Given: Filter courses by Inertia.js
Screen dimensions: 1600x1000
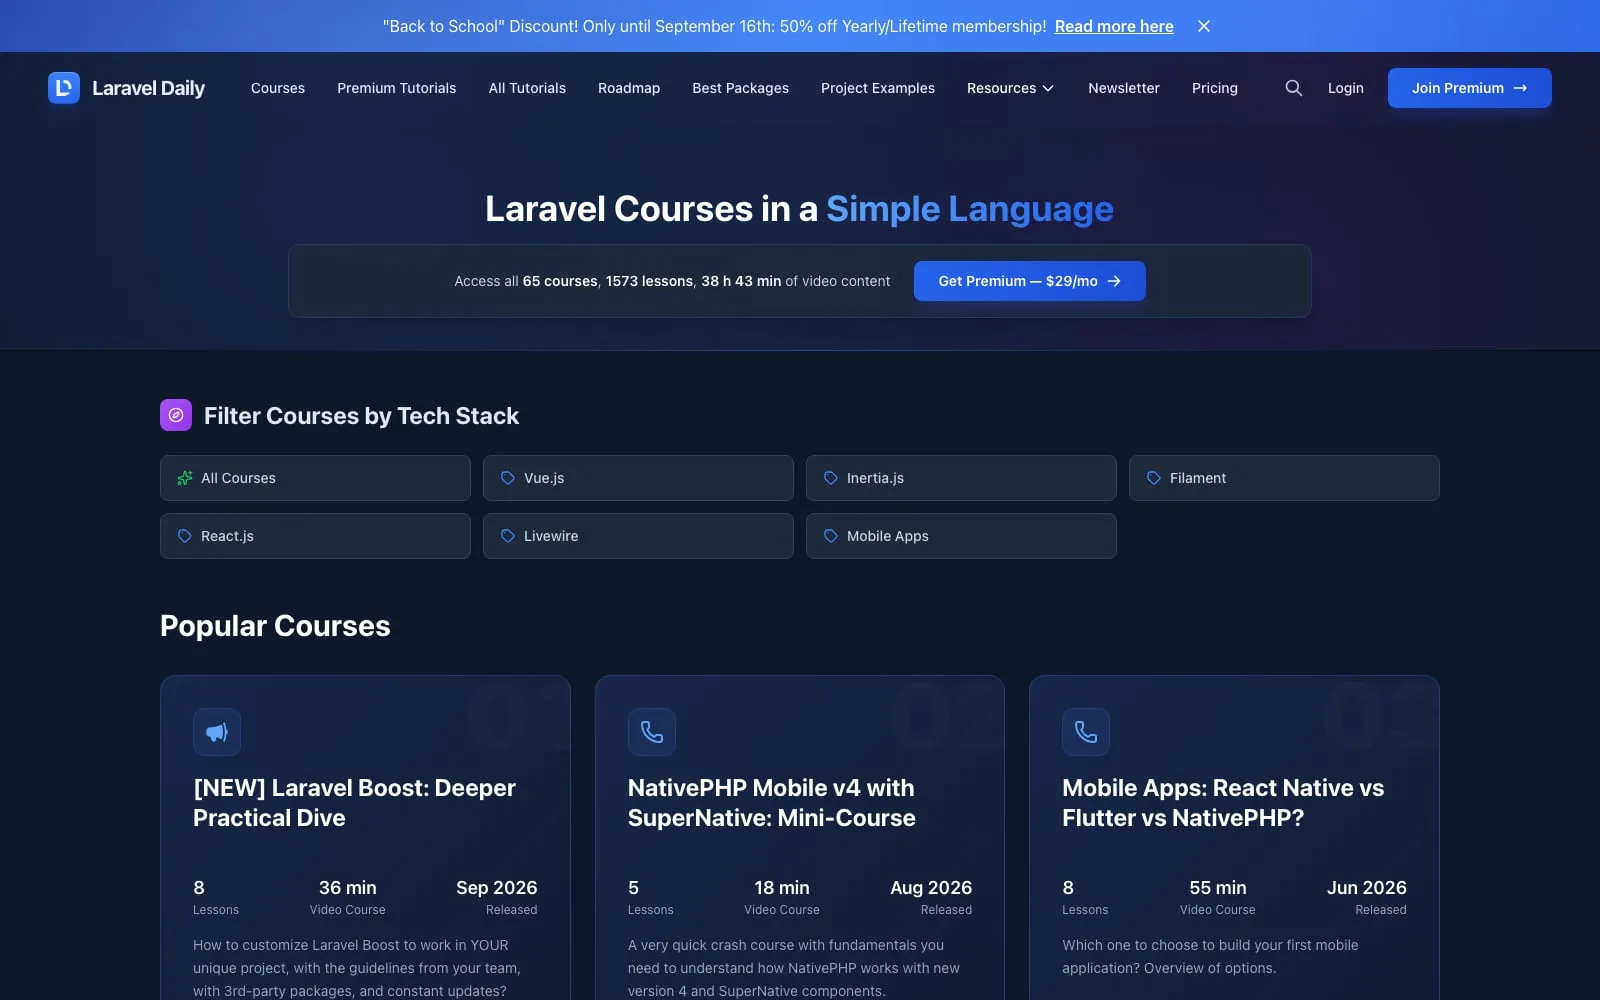Looking at the screenshot, I should (x=961, y=478).
